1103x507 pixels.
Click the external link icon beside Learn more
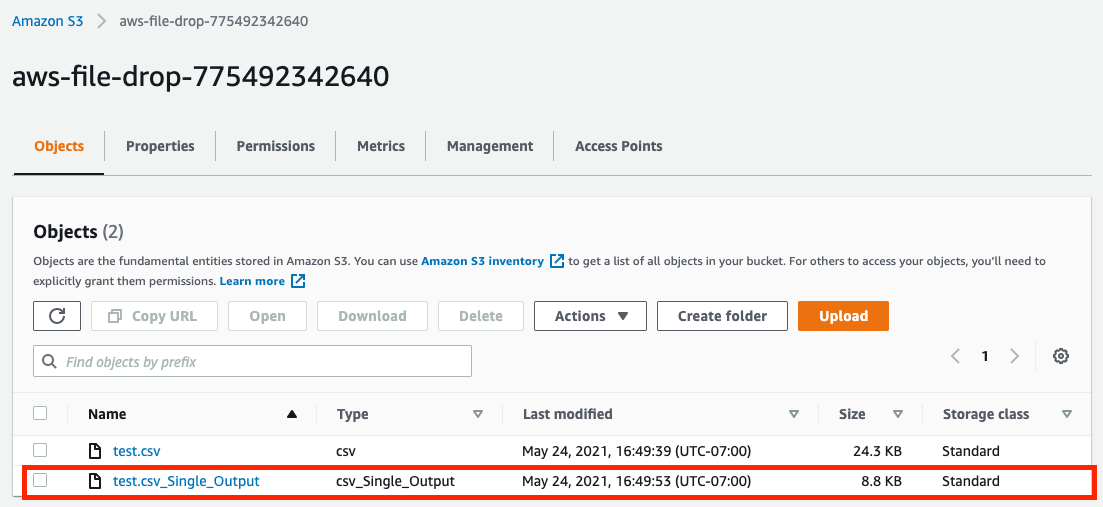(x=298, y=282)
